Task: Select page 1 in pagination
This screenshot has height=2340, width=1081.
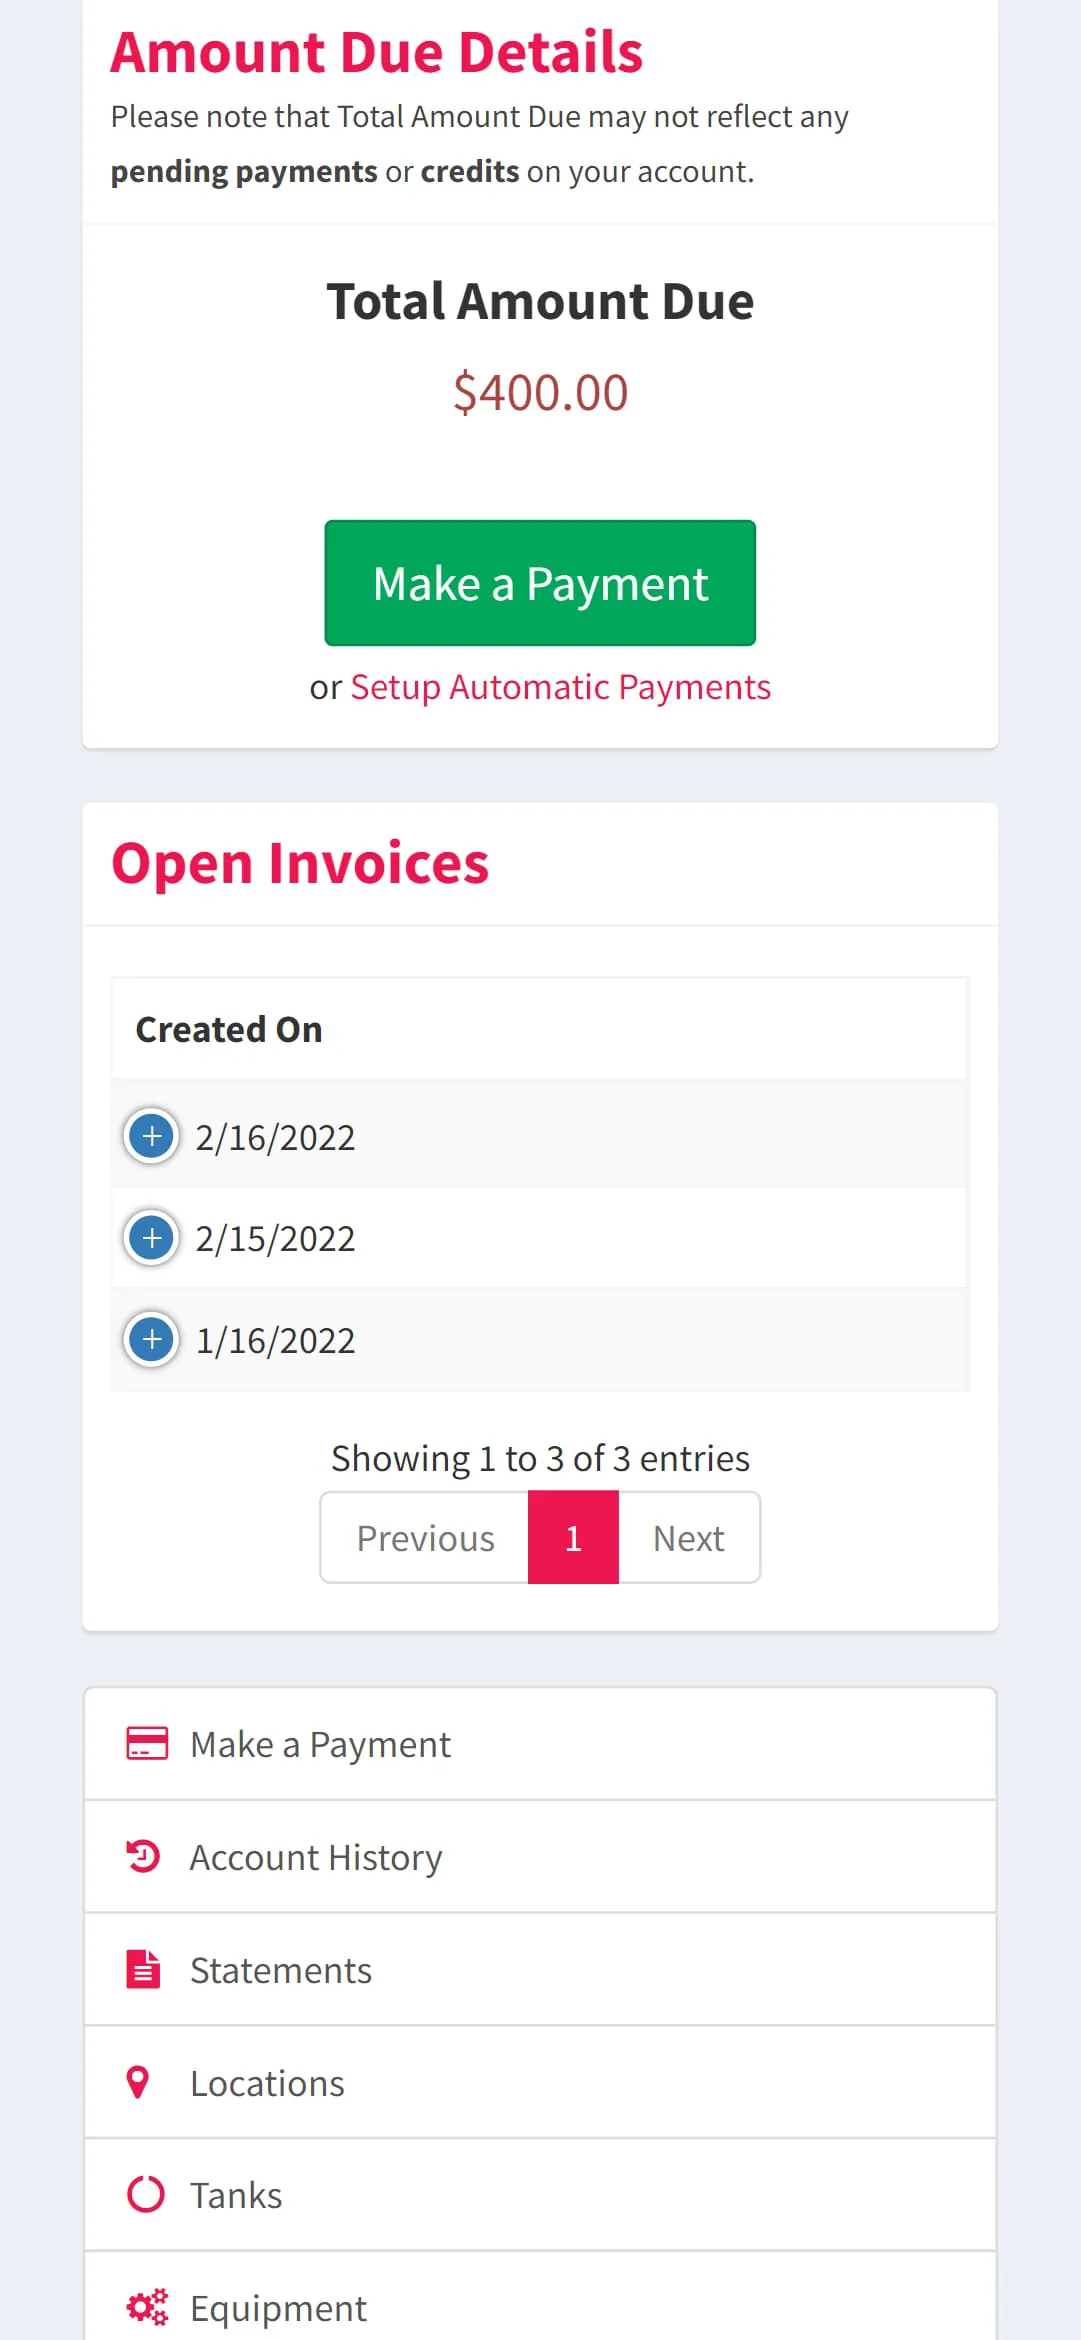Action: click(573, 1538)
